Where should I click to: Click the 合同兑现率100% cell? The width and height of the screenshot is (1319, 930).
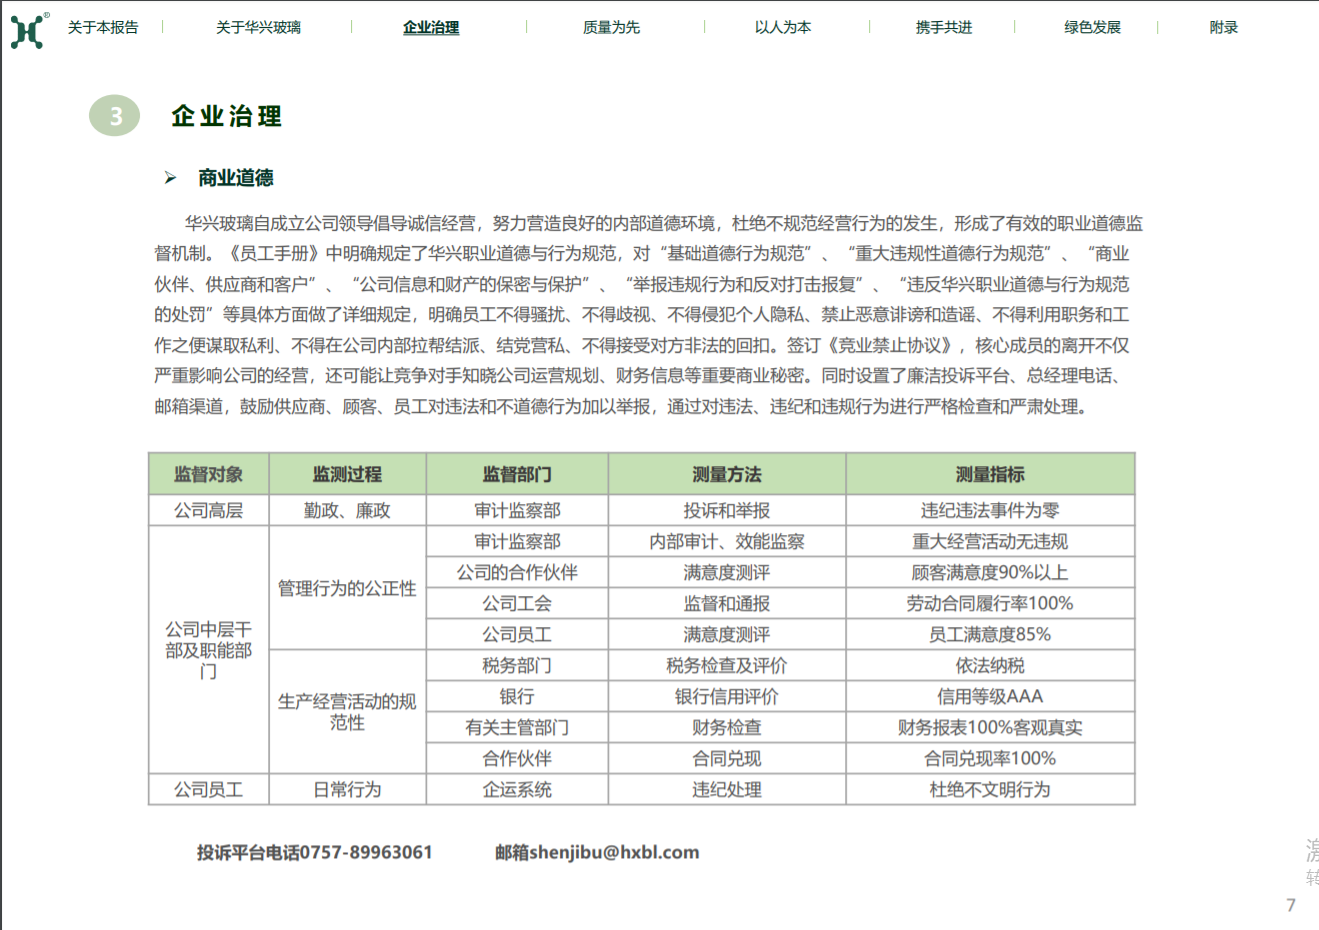pyautogui.click(x=990, y=758)
